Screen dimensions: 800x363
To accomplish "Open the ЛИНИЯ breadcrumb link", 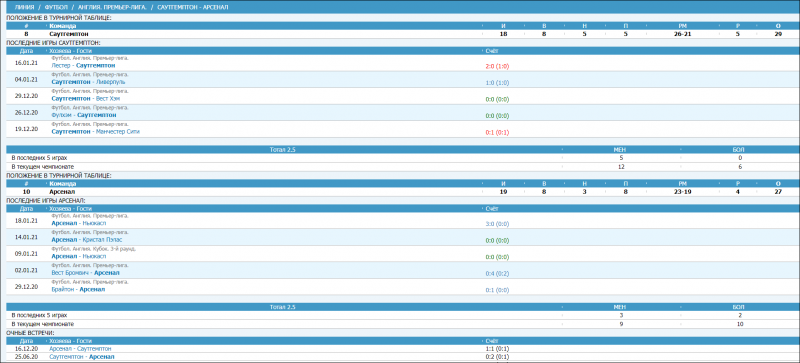I will click(24, 8).
